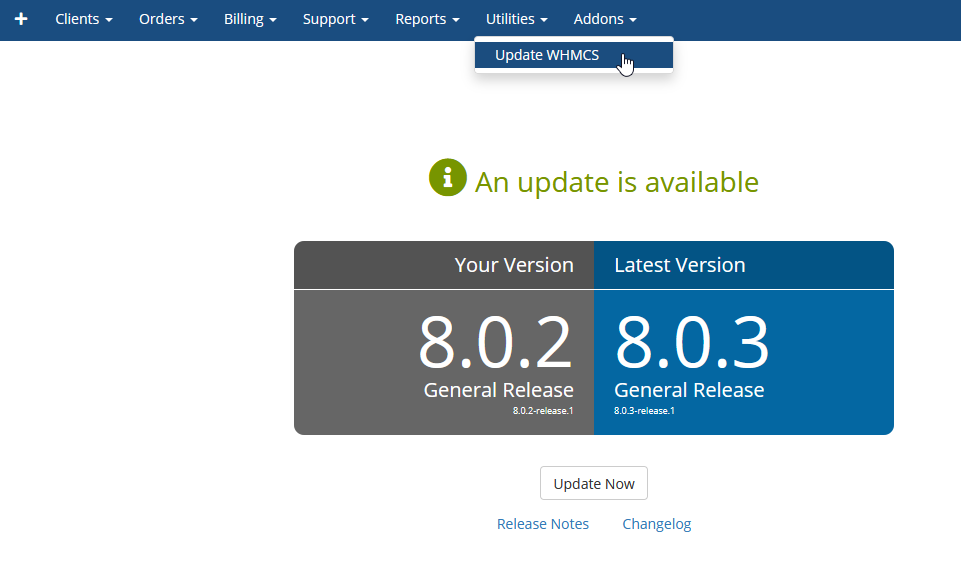Screen dimensions: 961x561
Task: Open the Reports dropdown menu
Action: 427,19
